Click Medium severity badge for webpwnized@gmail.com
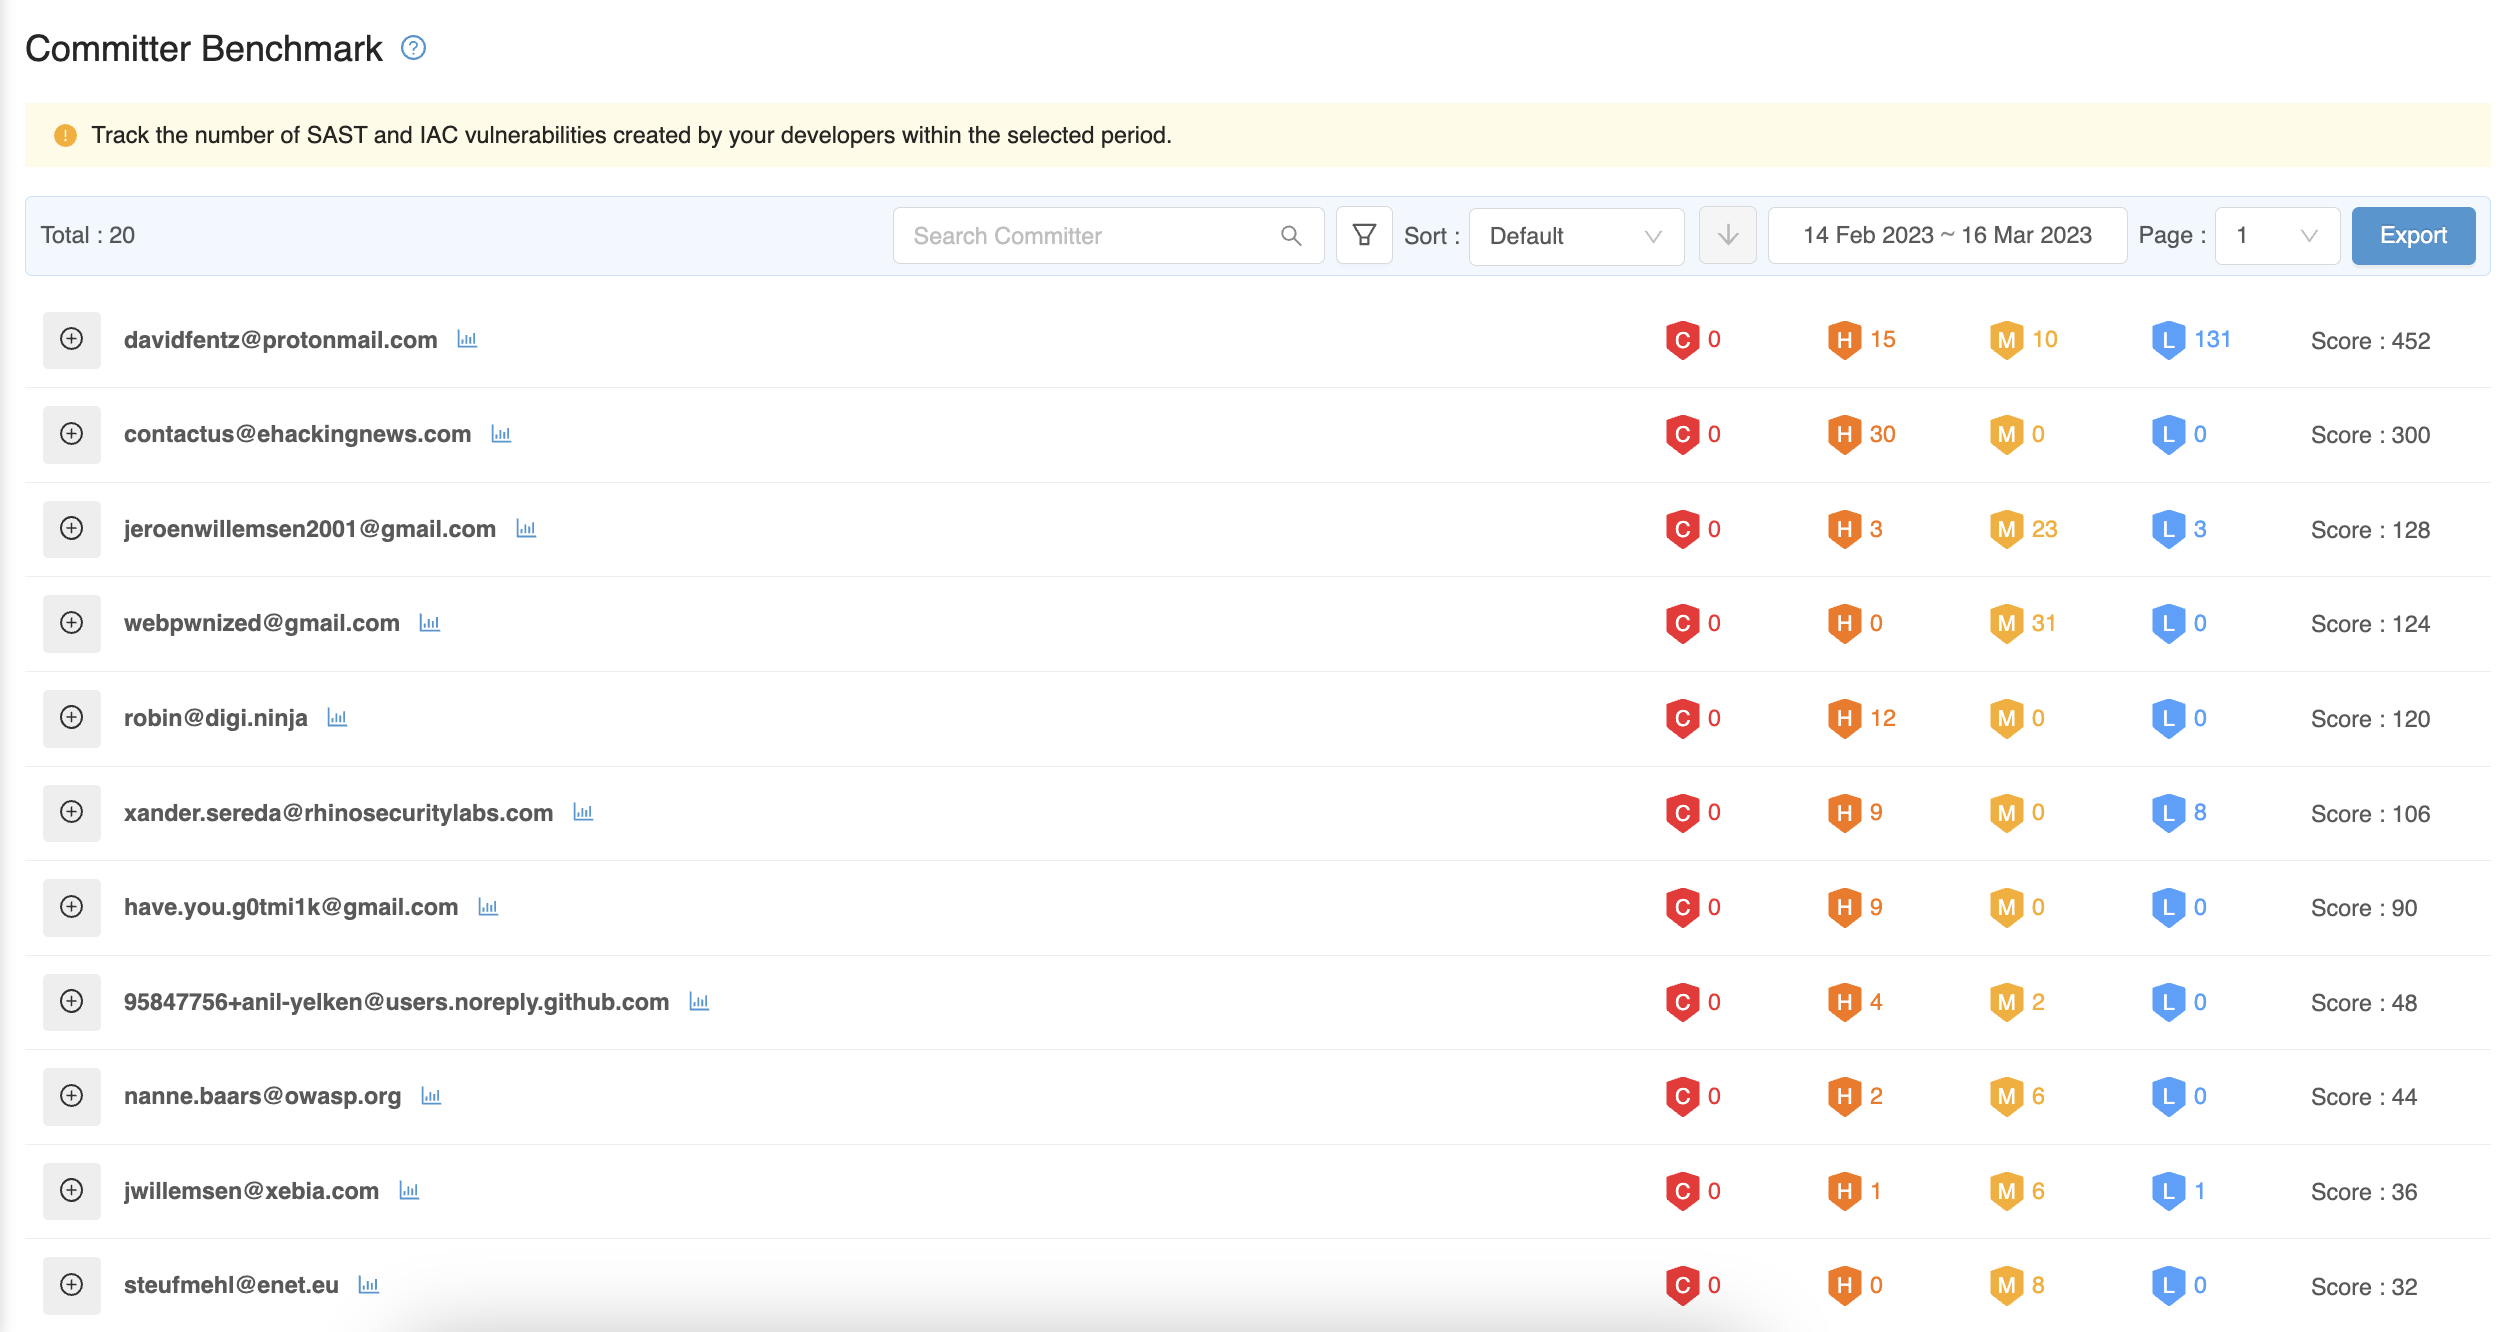Image resolution: width=2496 pixels, height=1332 pixels. click(2006, 623)
